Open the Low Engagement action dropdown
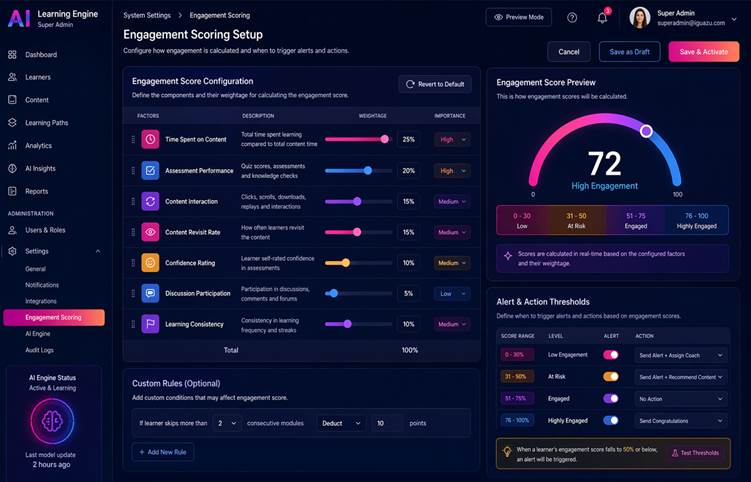Screen dimensions: 751x482 (x=681, y=355)
